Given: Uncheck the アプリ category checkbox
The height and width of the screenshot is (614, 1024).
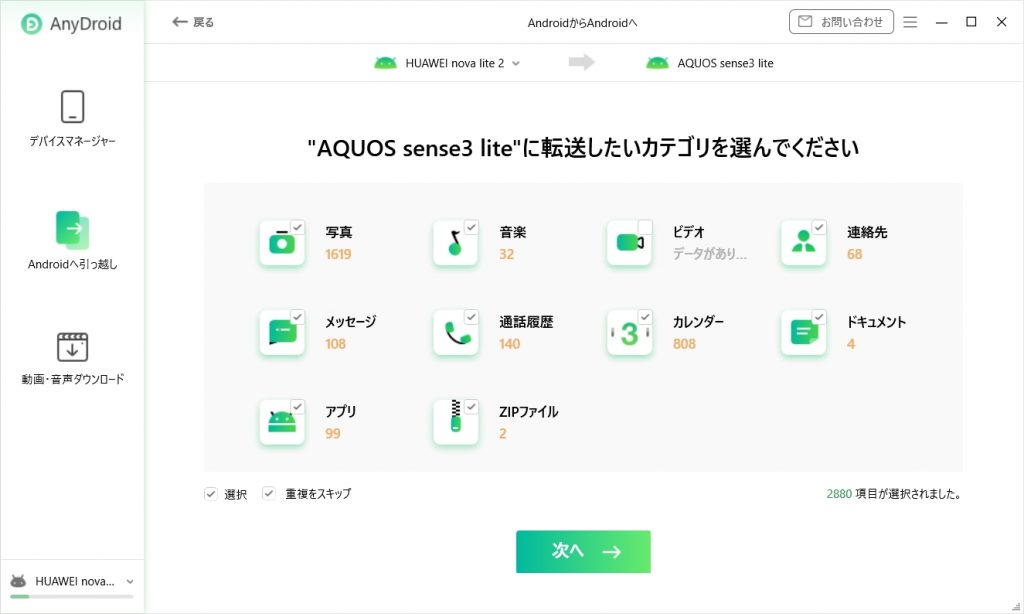Looking at the screenshot, I should click(x=297, y=407).
